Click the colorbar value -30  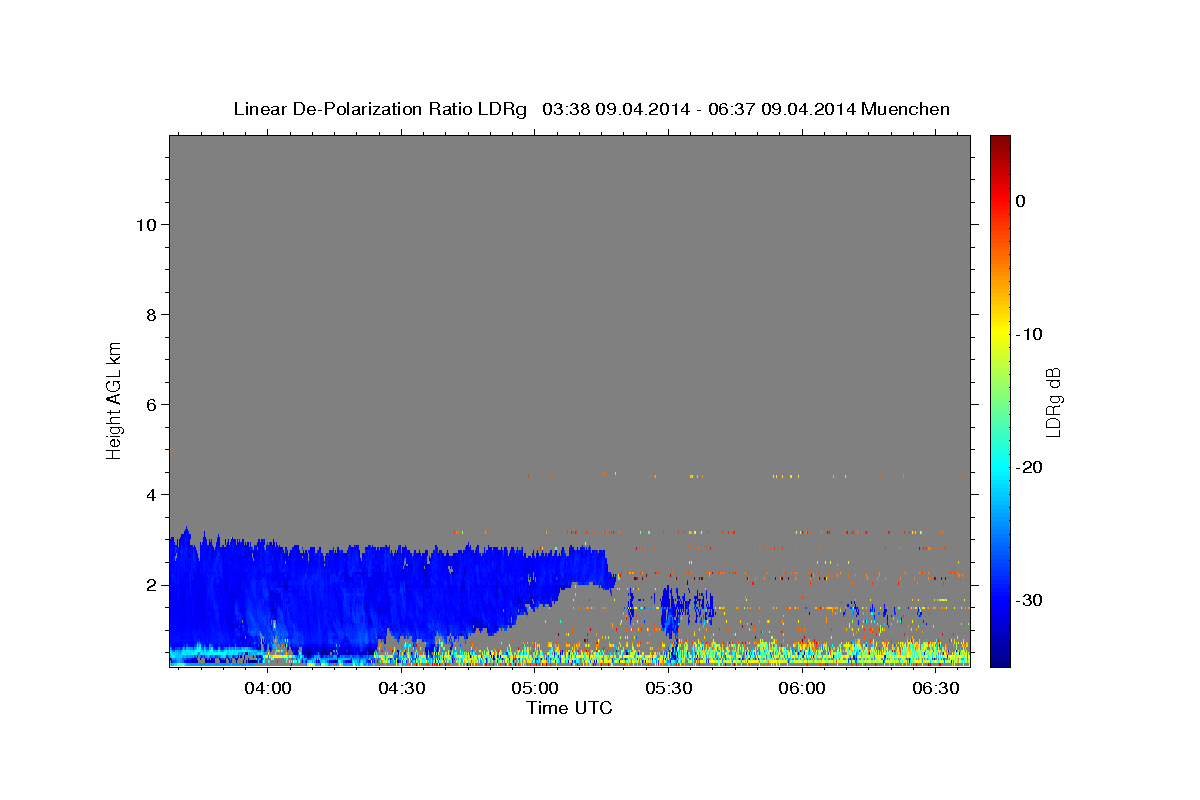click(x=1029, y=600)
